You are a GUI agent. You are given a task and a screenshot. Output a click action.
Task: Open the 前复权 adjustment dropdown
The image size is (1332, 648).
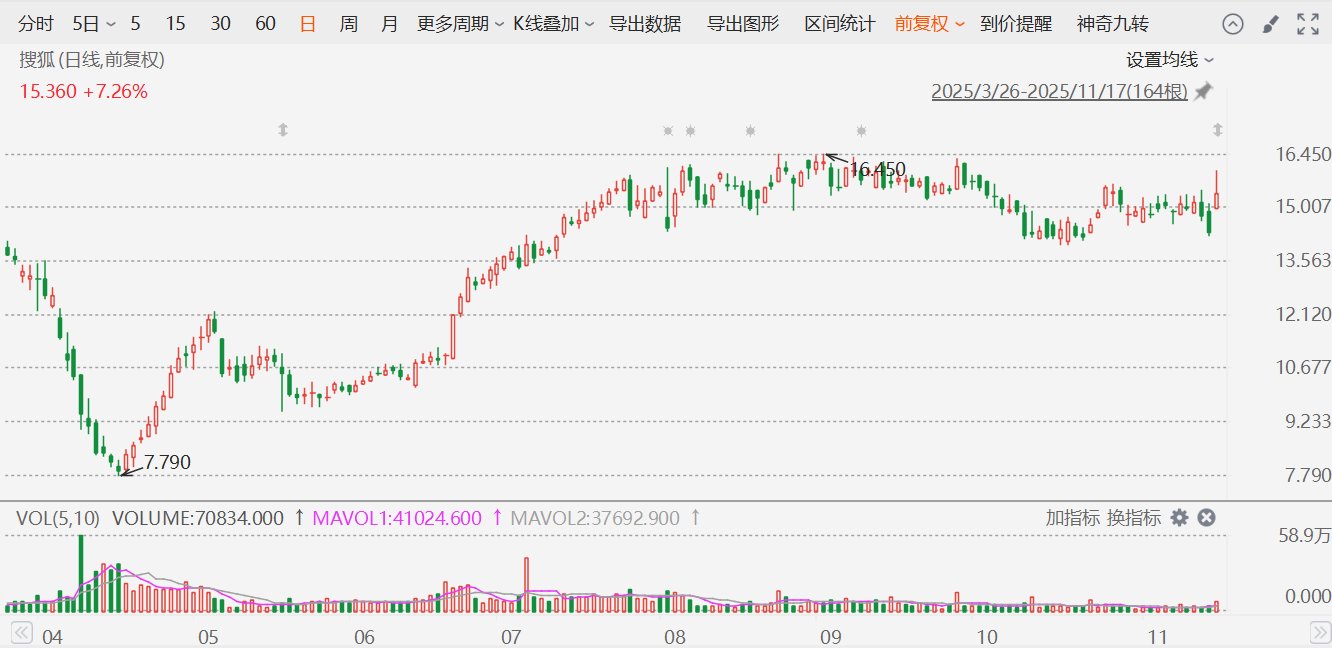click(930, 24)
